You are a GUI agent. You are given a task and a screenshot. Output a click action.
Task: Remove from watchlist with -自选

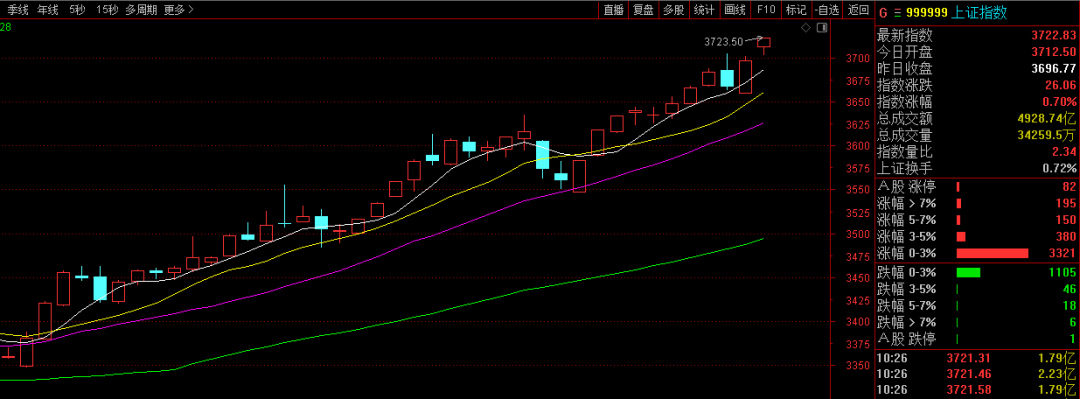tap(827, 10)
